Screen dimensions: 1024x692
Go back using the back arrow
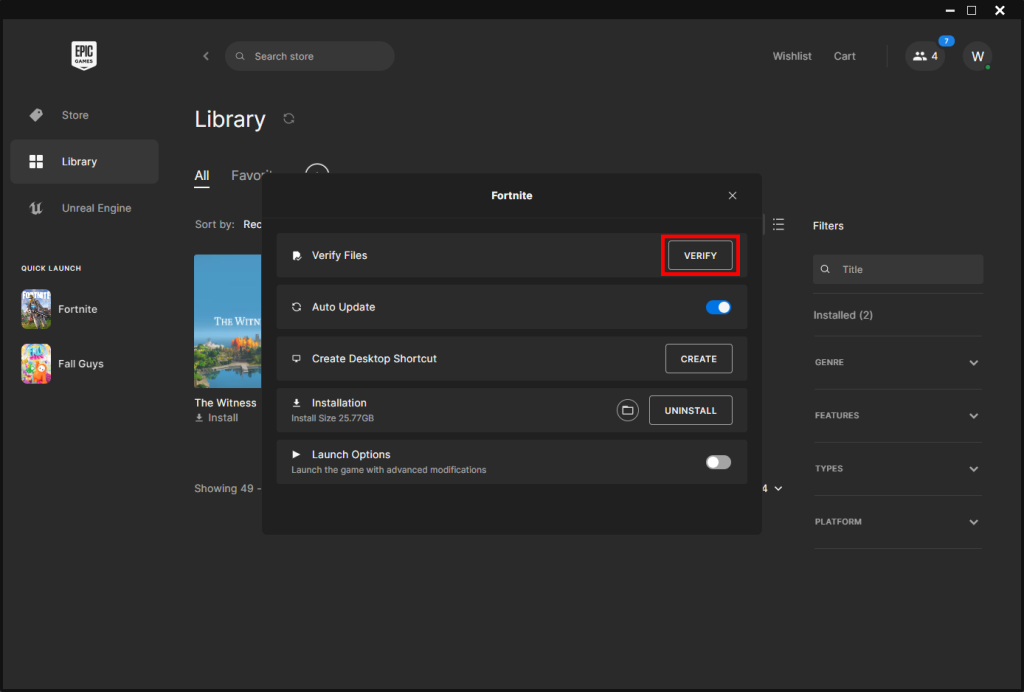pos(206,56)
